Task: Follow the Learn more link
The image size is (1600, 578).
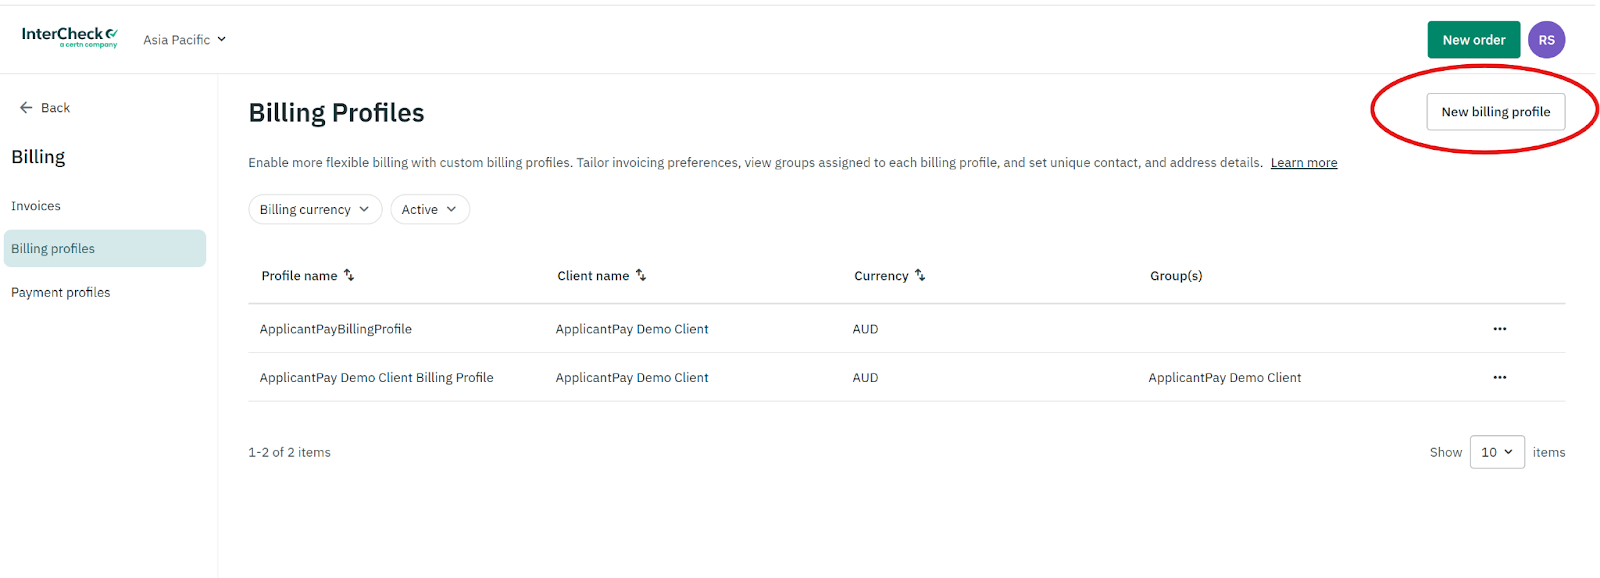Action: click(1304, 163)
